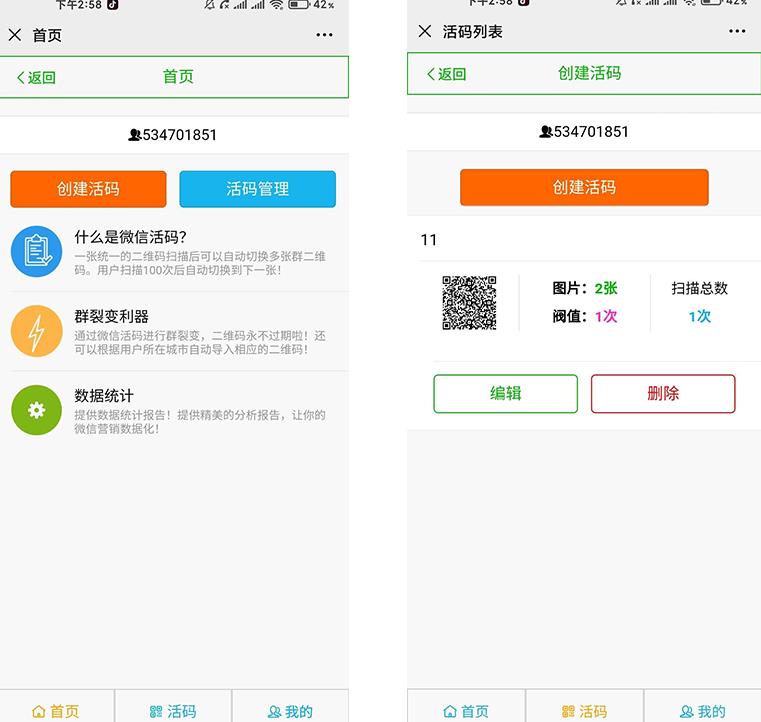Open the 什么是微信活码? title

coord(131,237)
